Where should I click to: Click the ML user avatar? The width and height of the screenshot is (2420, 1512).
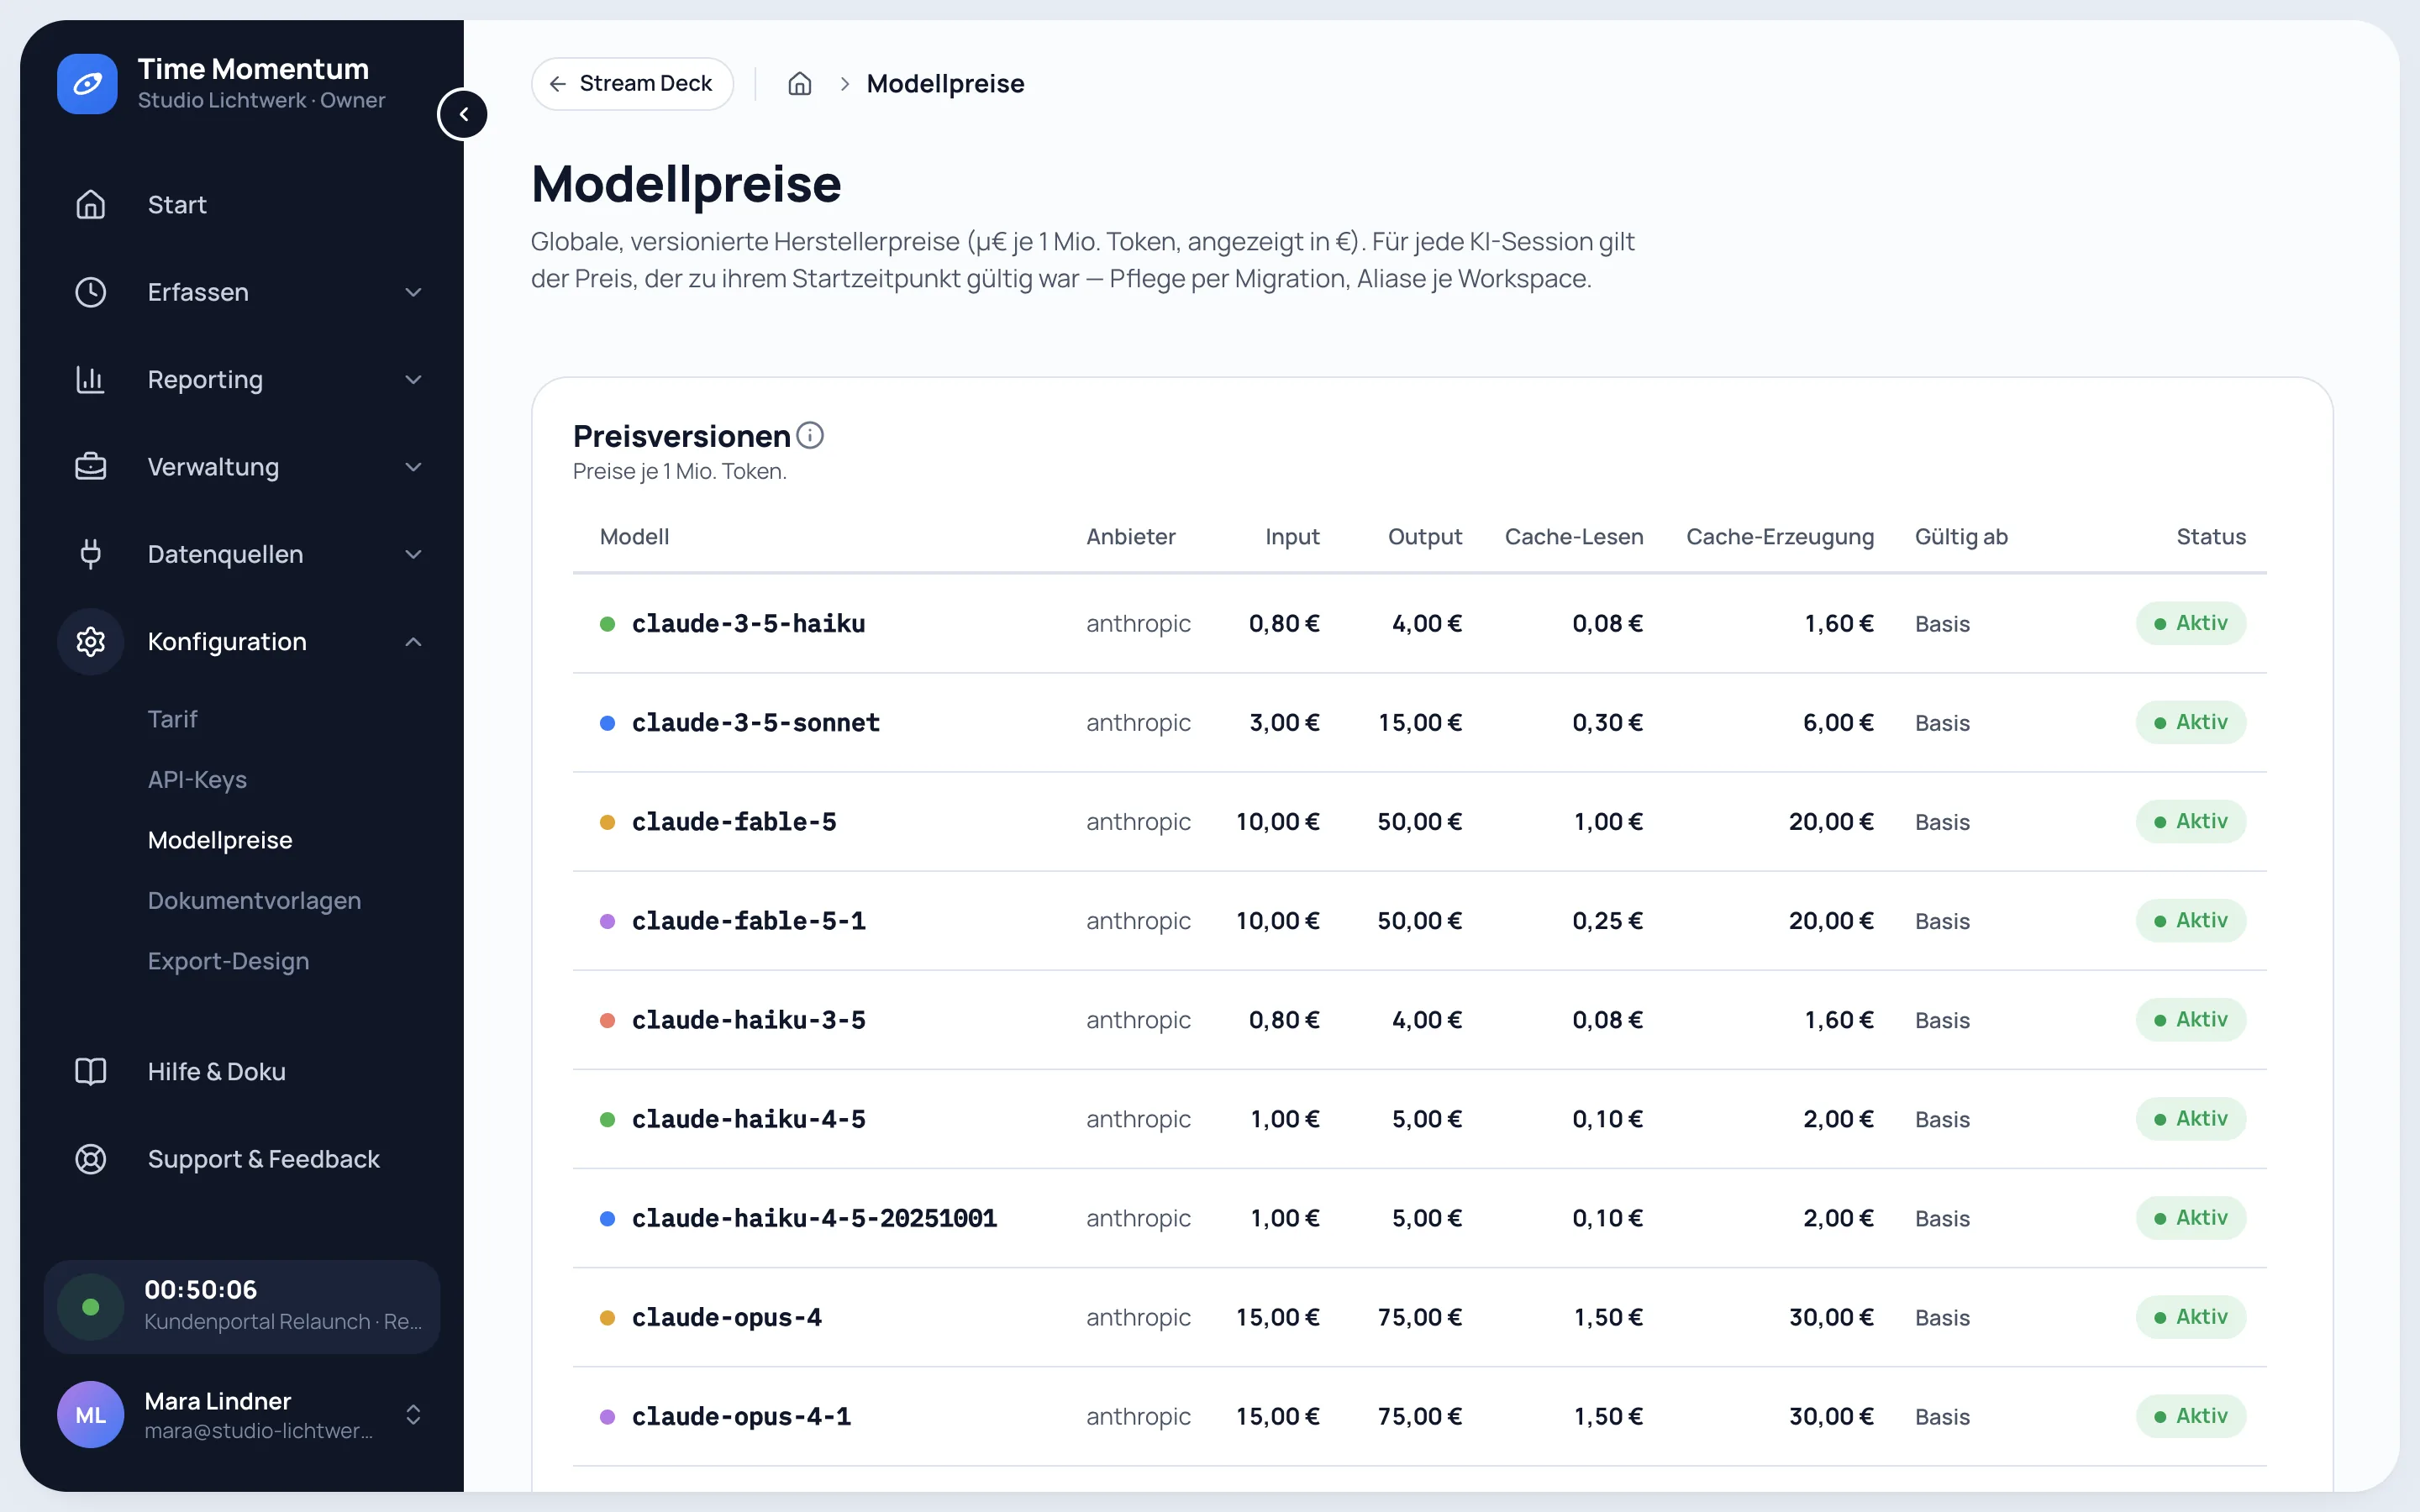click(x=91, y=1415)
